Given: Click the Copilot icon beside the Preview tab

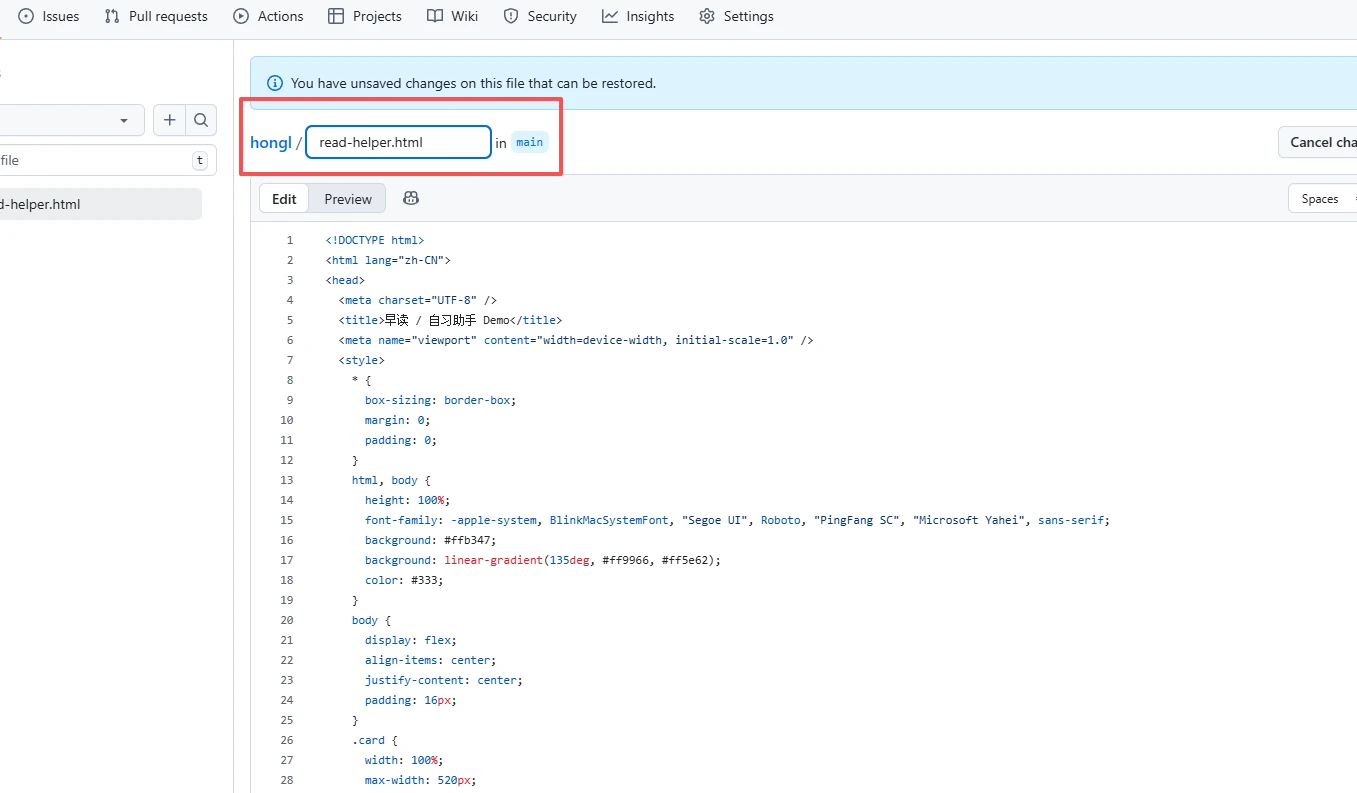Looking at the screenshot, I should (x=410, y=199).
